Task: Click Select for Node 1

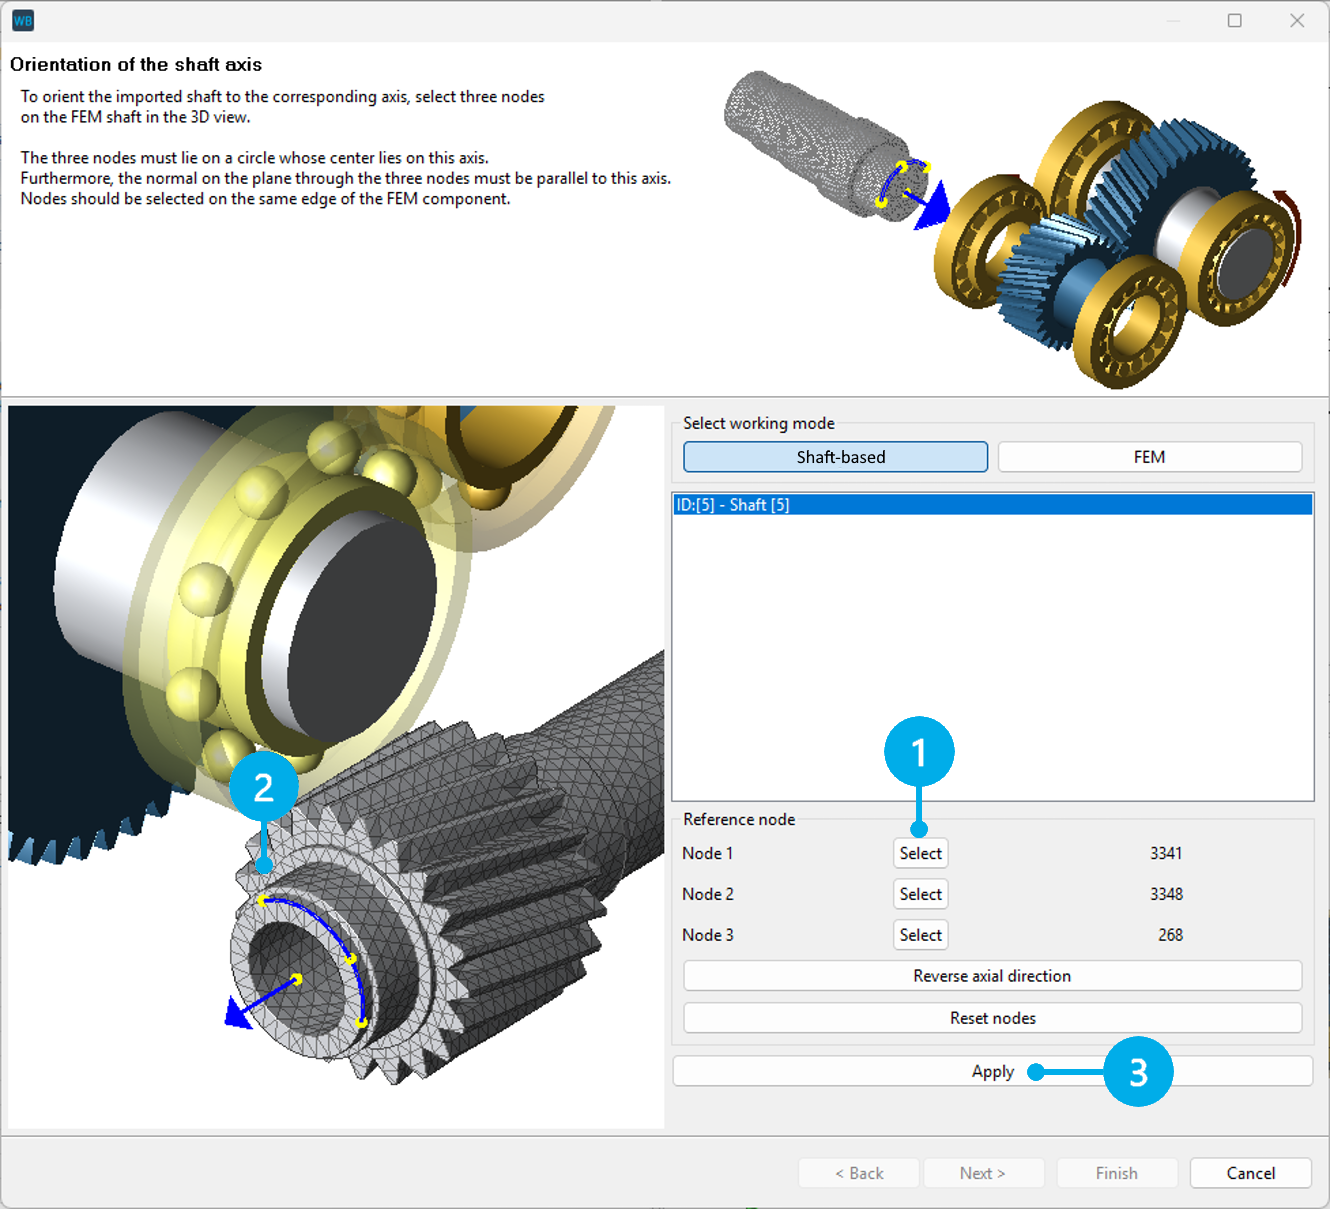Action: (x=919, y=853)
